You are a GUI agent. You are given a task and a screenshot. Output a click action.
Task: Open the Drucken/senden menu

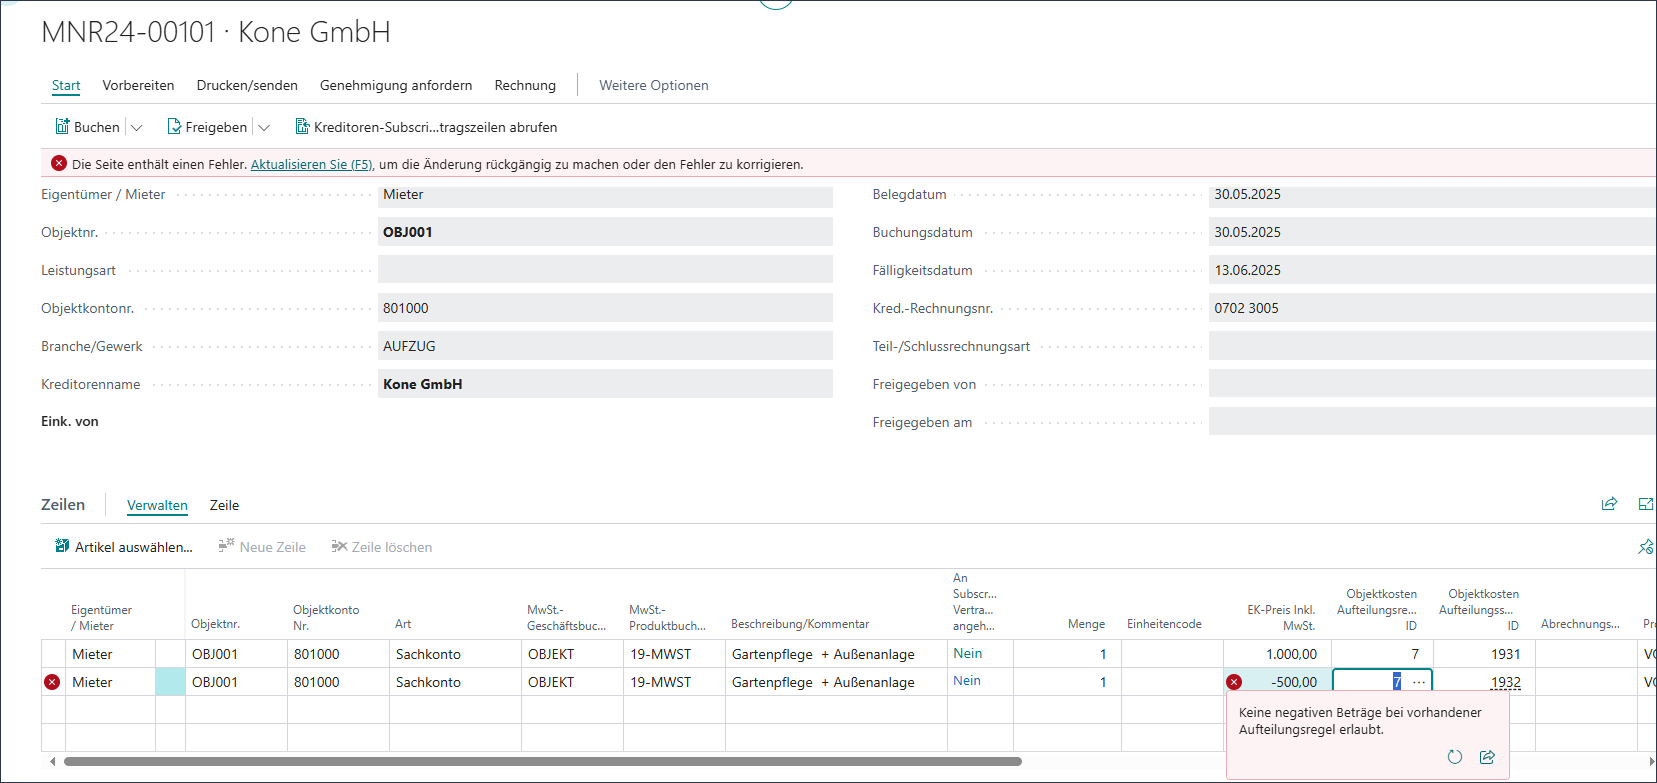(x=247, y=85)
